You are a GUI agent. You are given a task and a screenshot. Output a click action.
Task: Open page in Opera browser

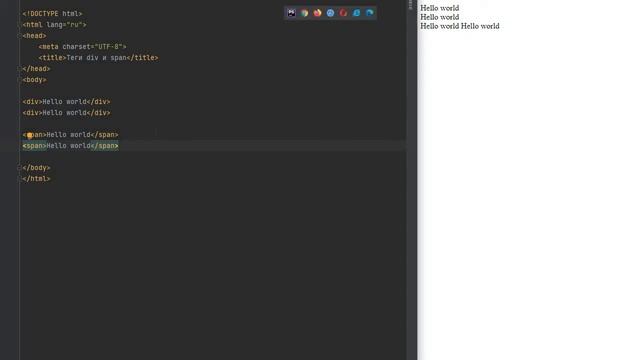pyautogui.click(x=343, y=13)
